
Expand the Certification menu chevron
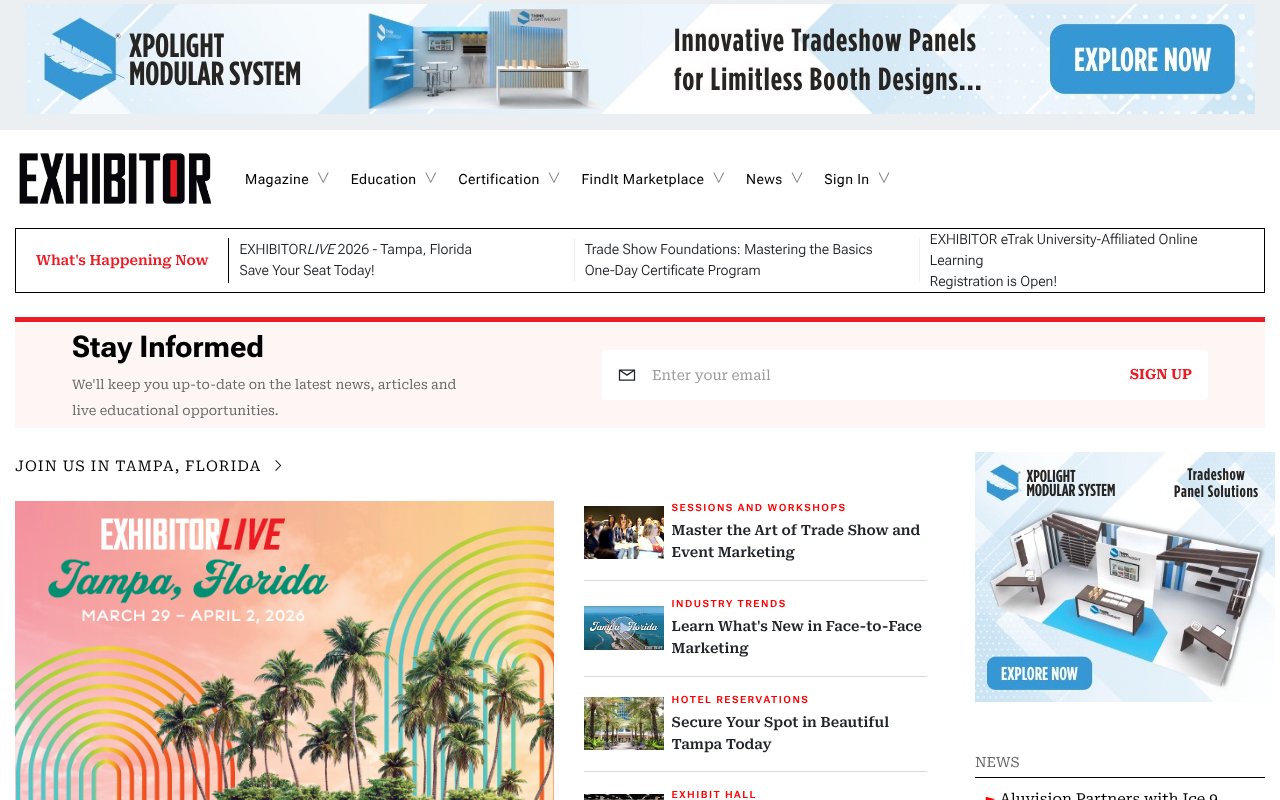555,178
